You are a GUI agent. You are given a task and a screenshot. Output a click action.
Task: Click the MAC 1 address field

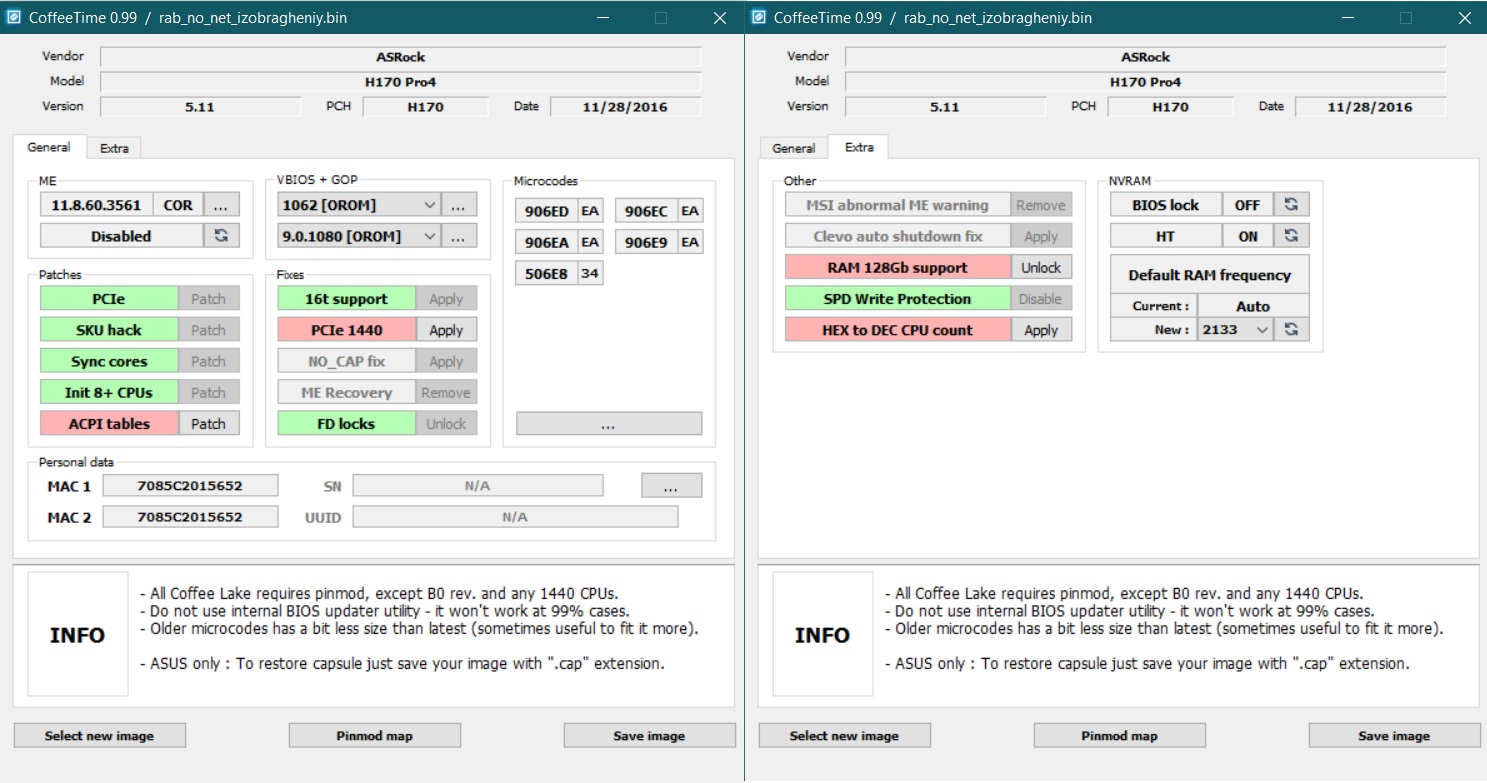[190, 486]
